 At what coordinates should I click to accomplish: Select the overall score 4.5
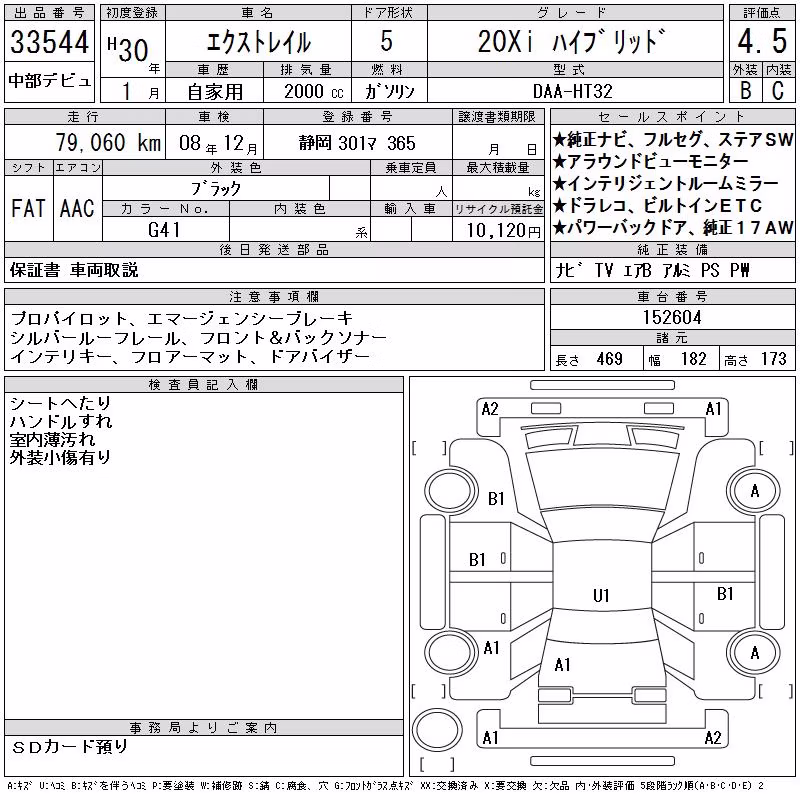click(762, 41)
